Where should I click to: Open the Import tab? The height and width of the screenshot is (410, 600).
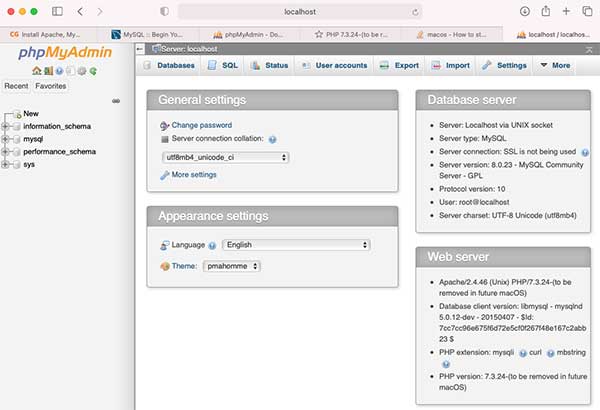(450, 65)
